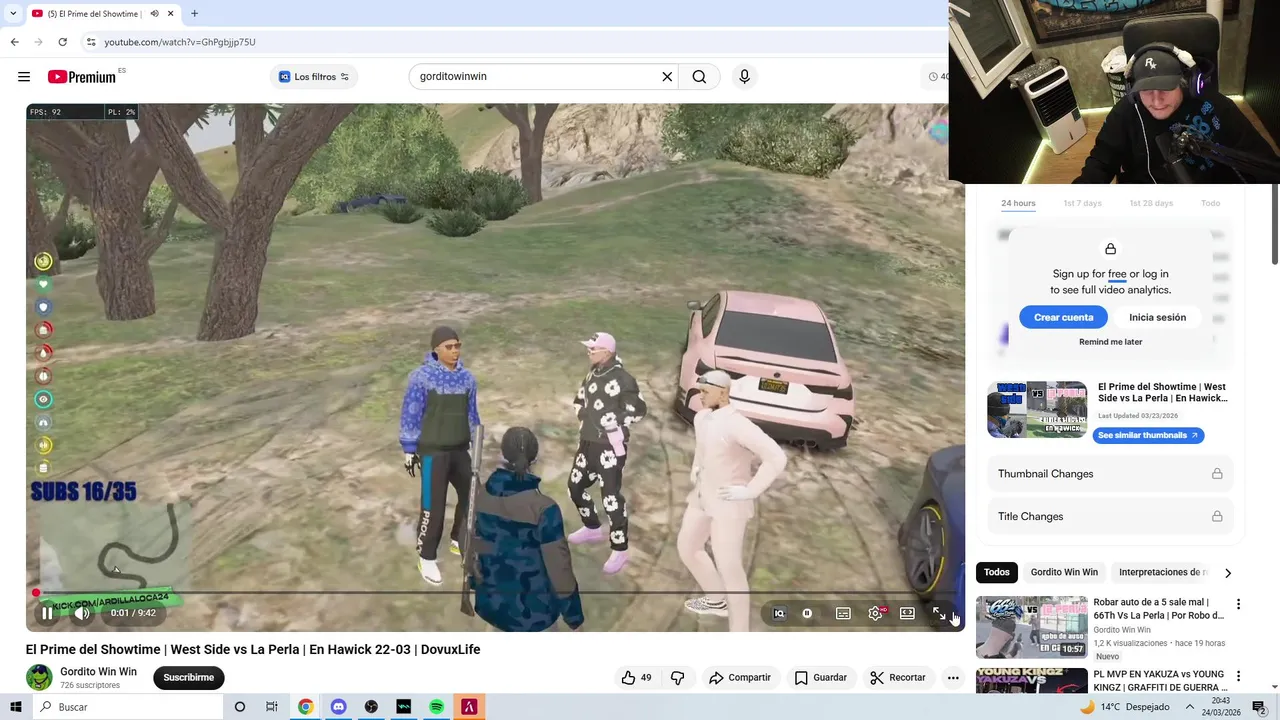Open PL MVP EN YAKUZA video title
Viewport: 1280px width, 720px height.
[1160, 681]
